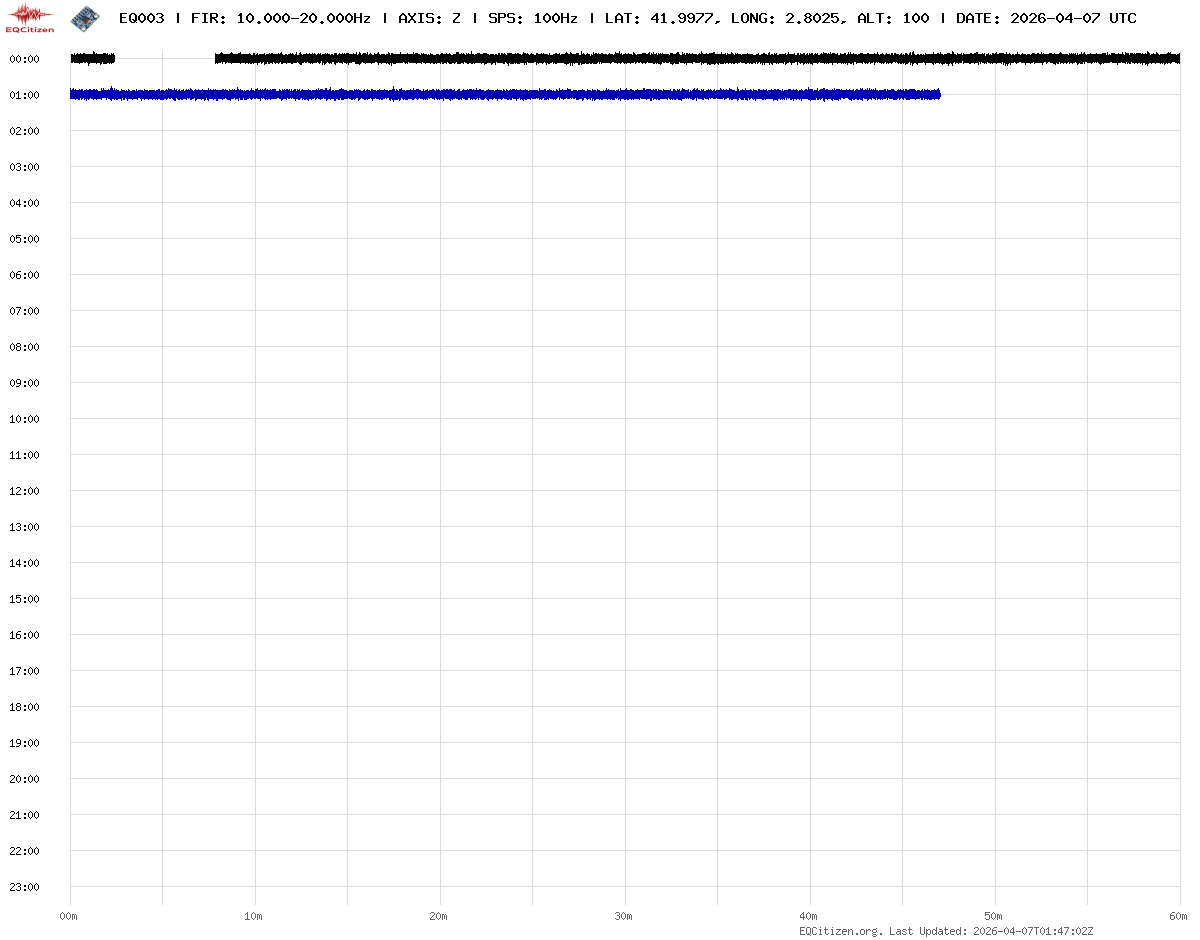Click the blue seismic trace at 01:00
1200x940 pixels.
500,94
